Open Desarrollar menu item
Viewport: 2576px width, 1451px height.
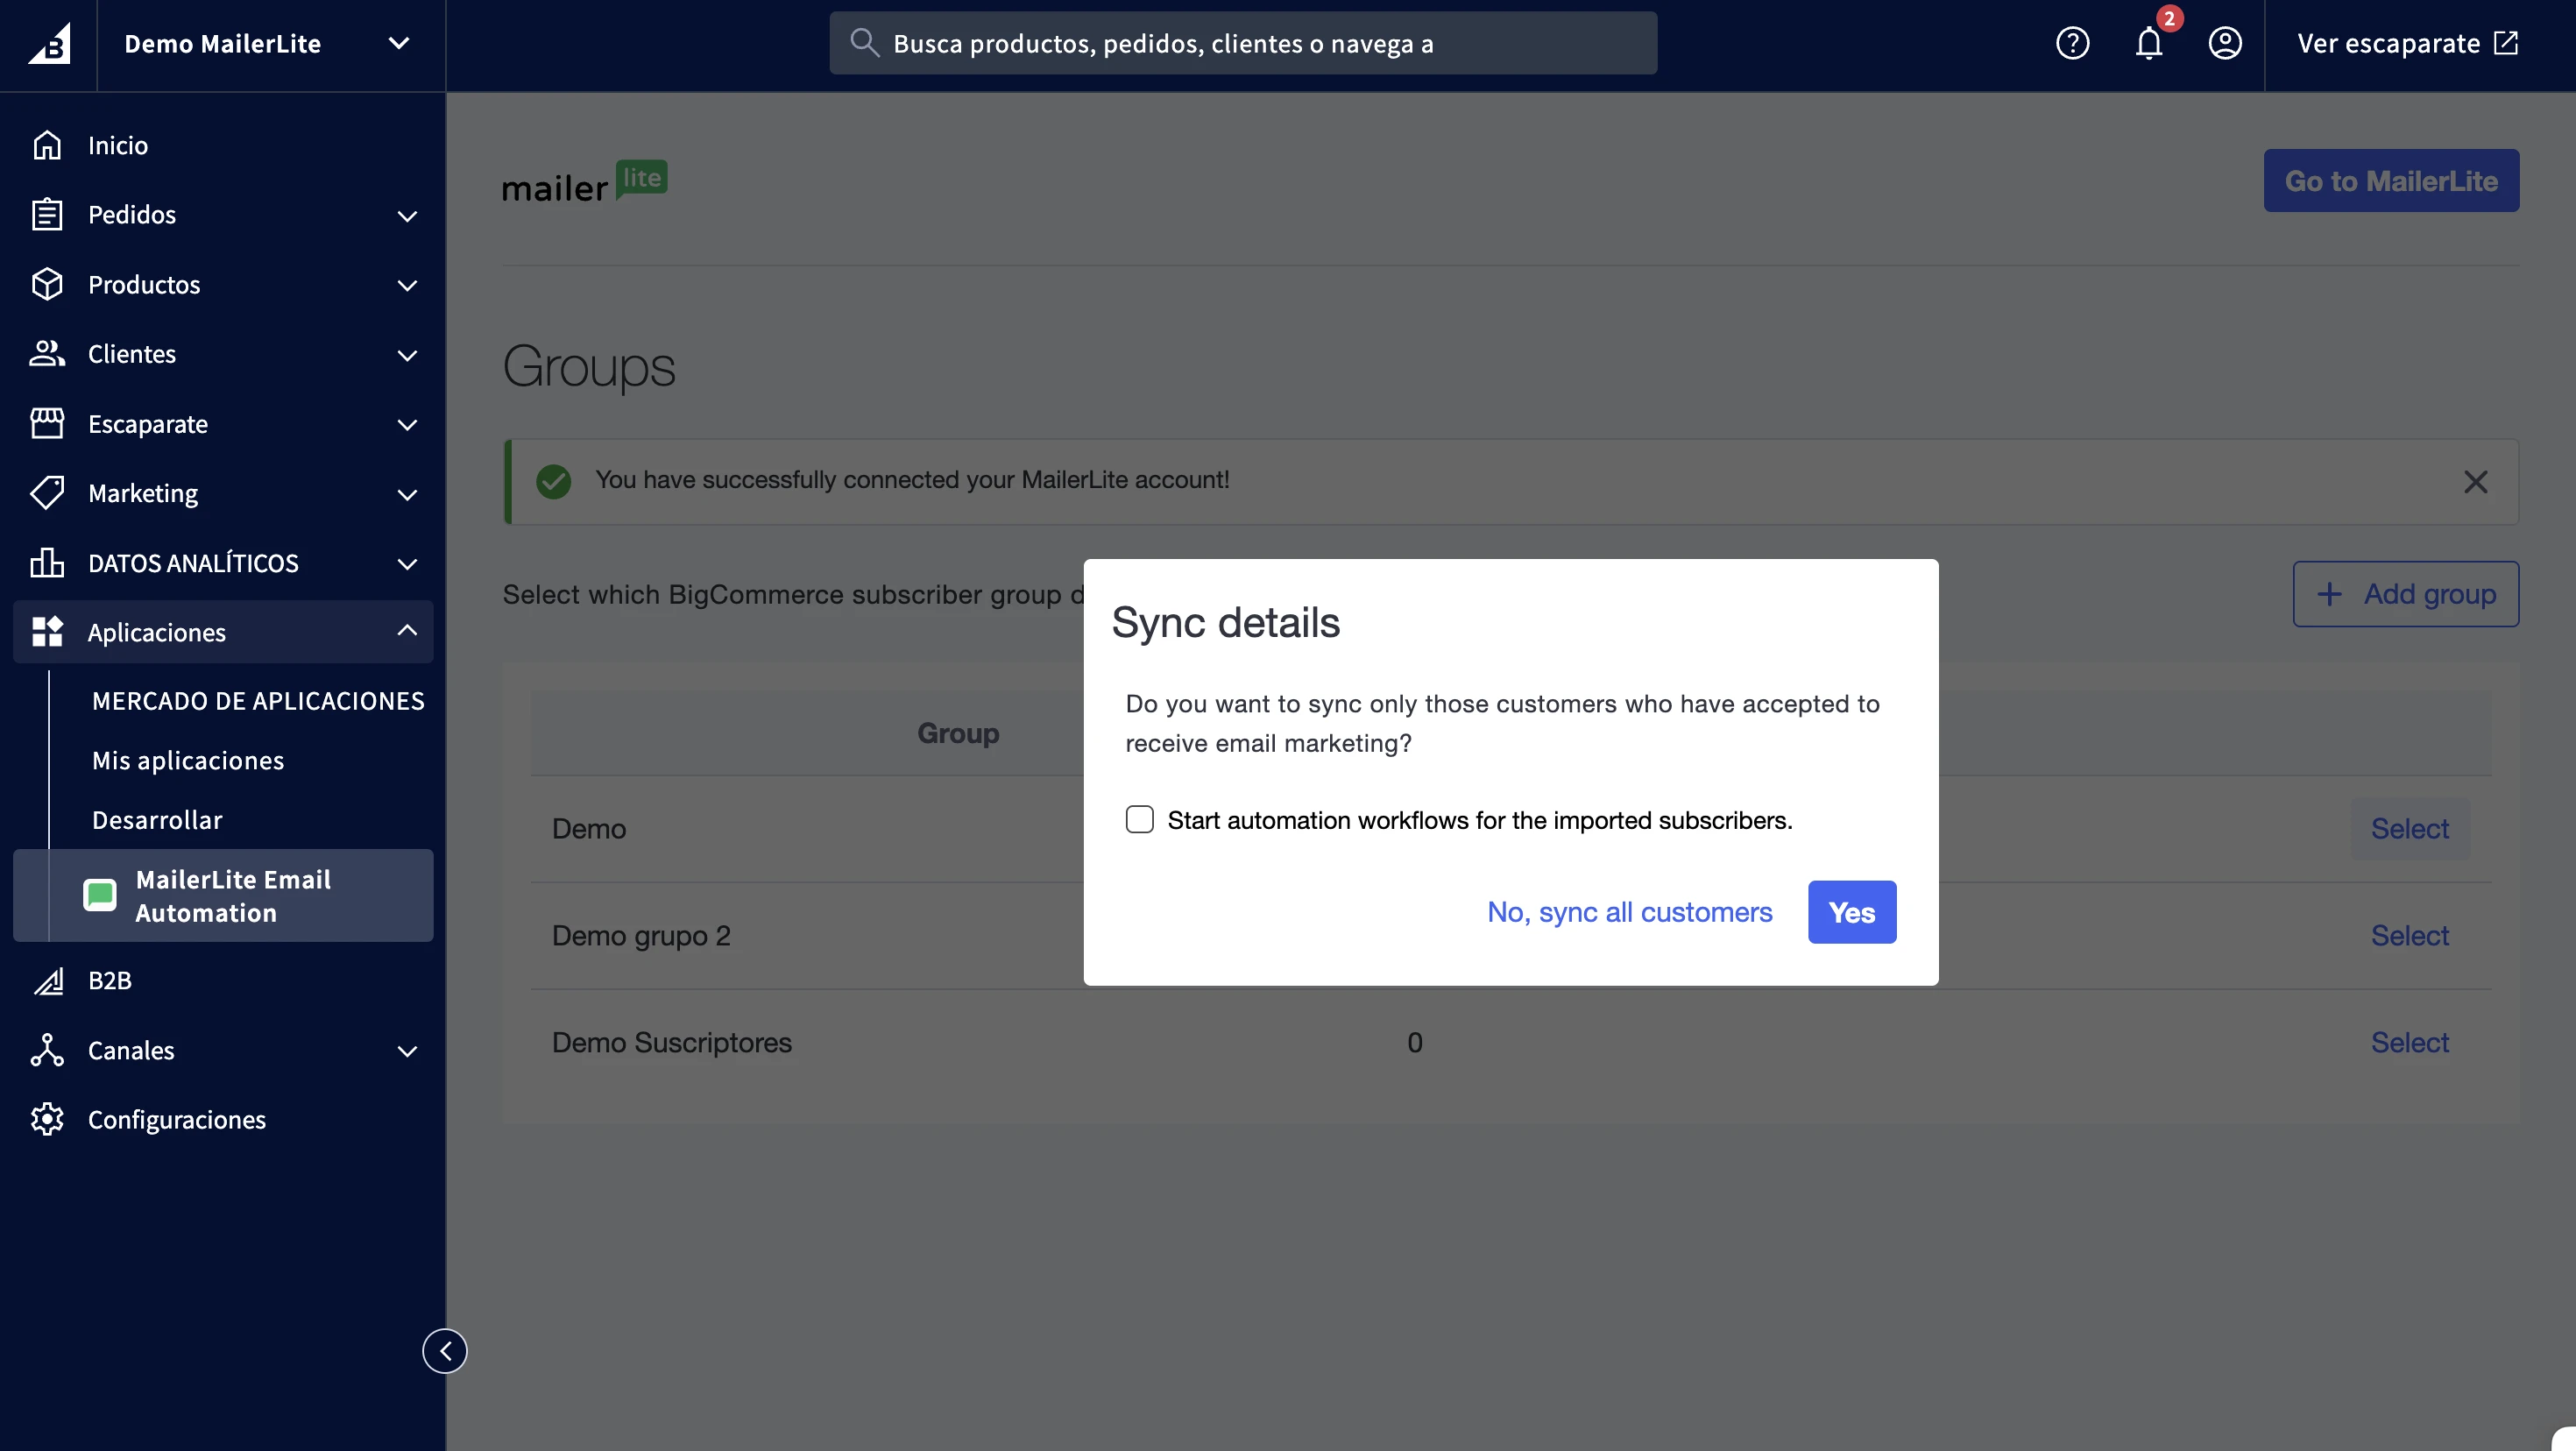[x=157, y=820]
